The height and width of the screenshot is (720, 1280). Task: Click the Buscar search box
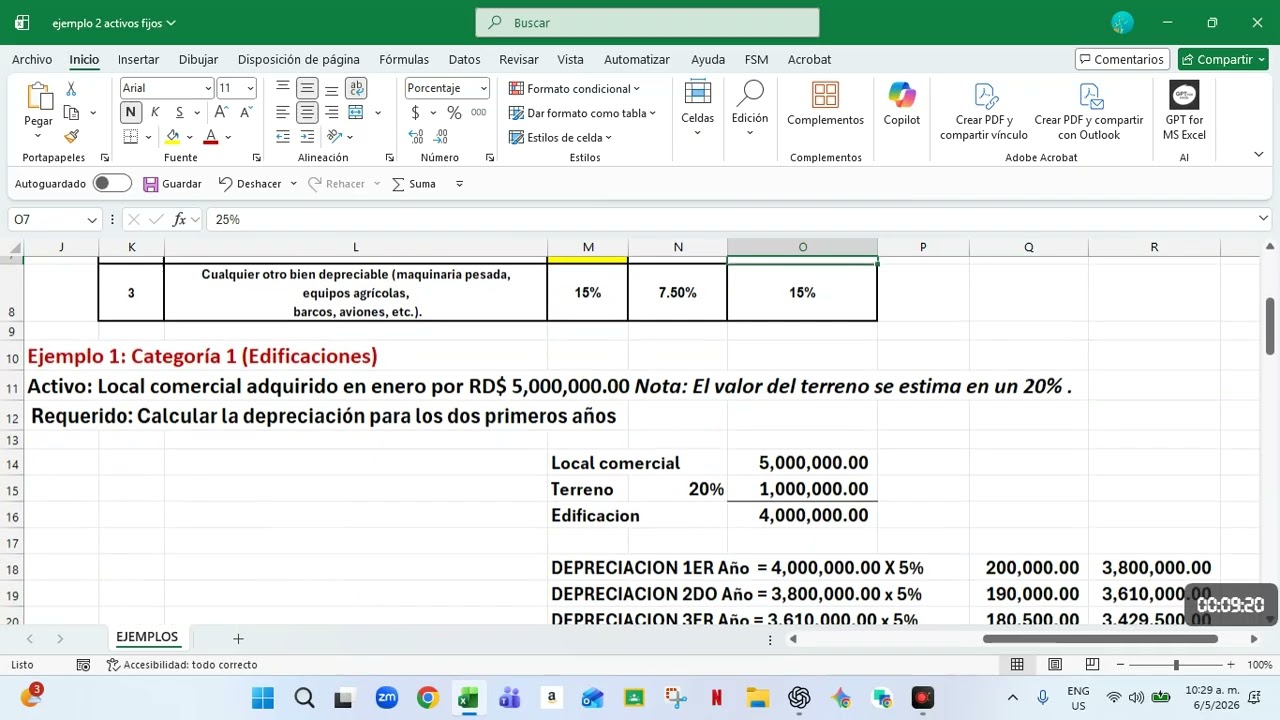coord(647,22)
